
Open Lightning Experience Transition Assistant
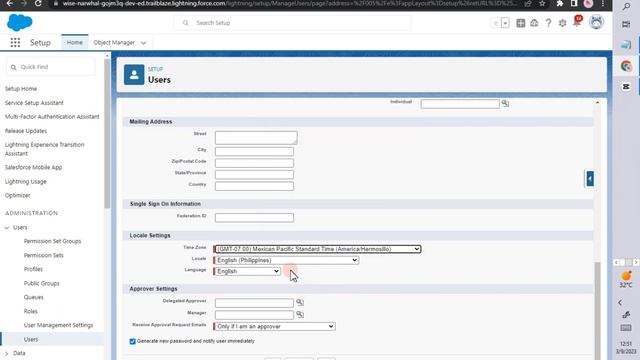(x=44, y=149)
